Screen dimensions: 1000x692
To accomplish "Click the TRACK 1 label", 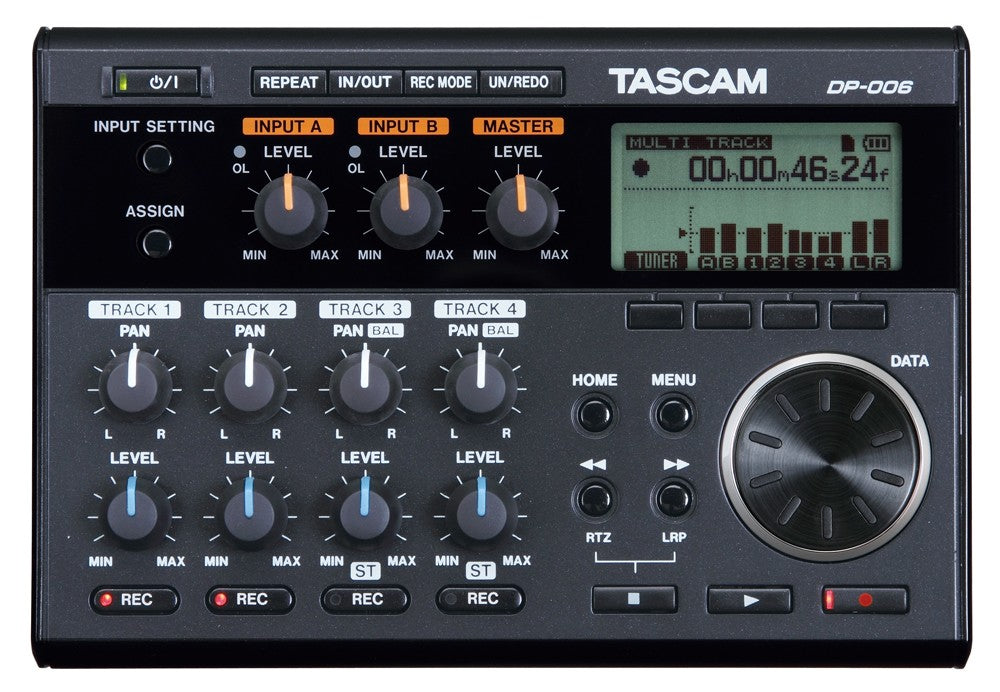I will tap(135, 310).
